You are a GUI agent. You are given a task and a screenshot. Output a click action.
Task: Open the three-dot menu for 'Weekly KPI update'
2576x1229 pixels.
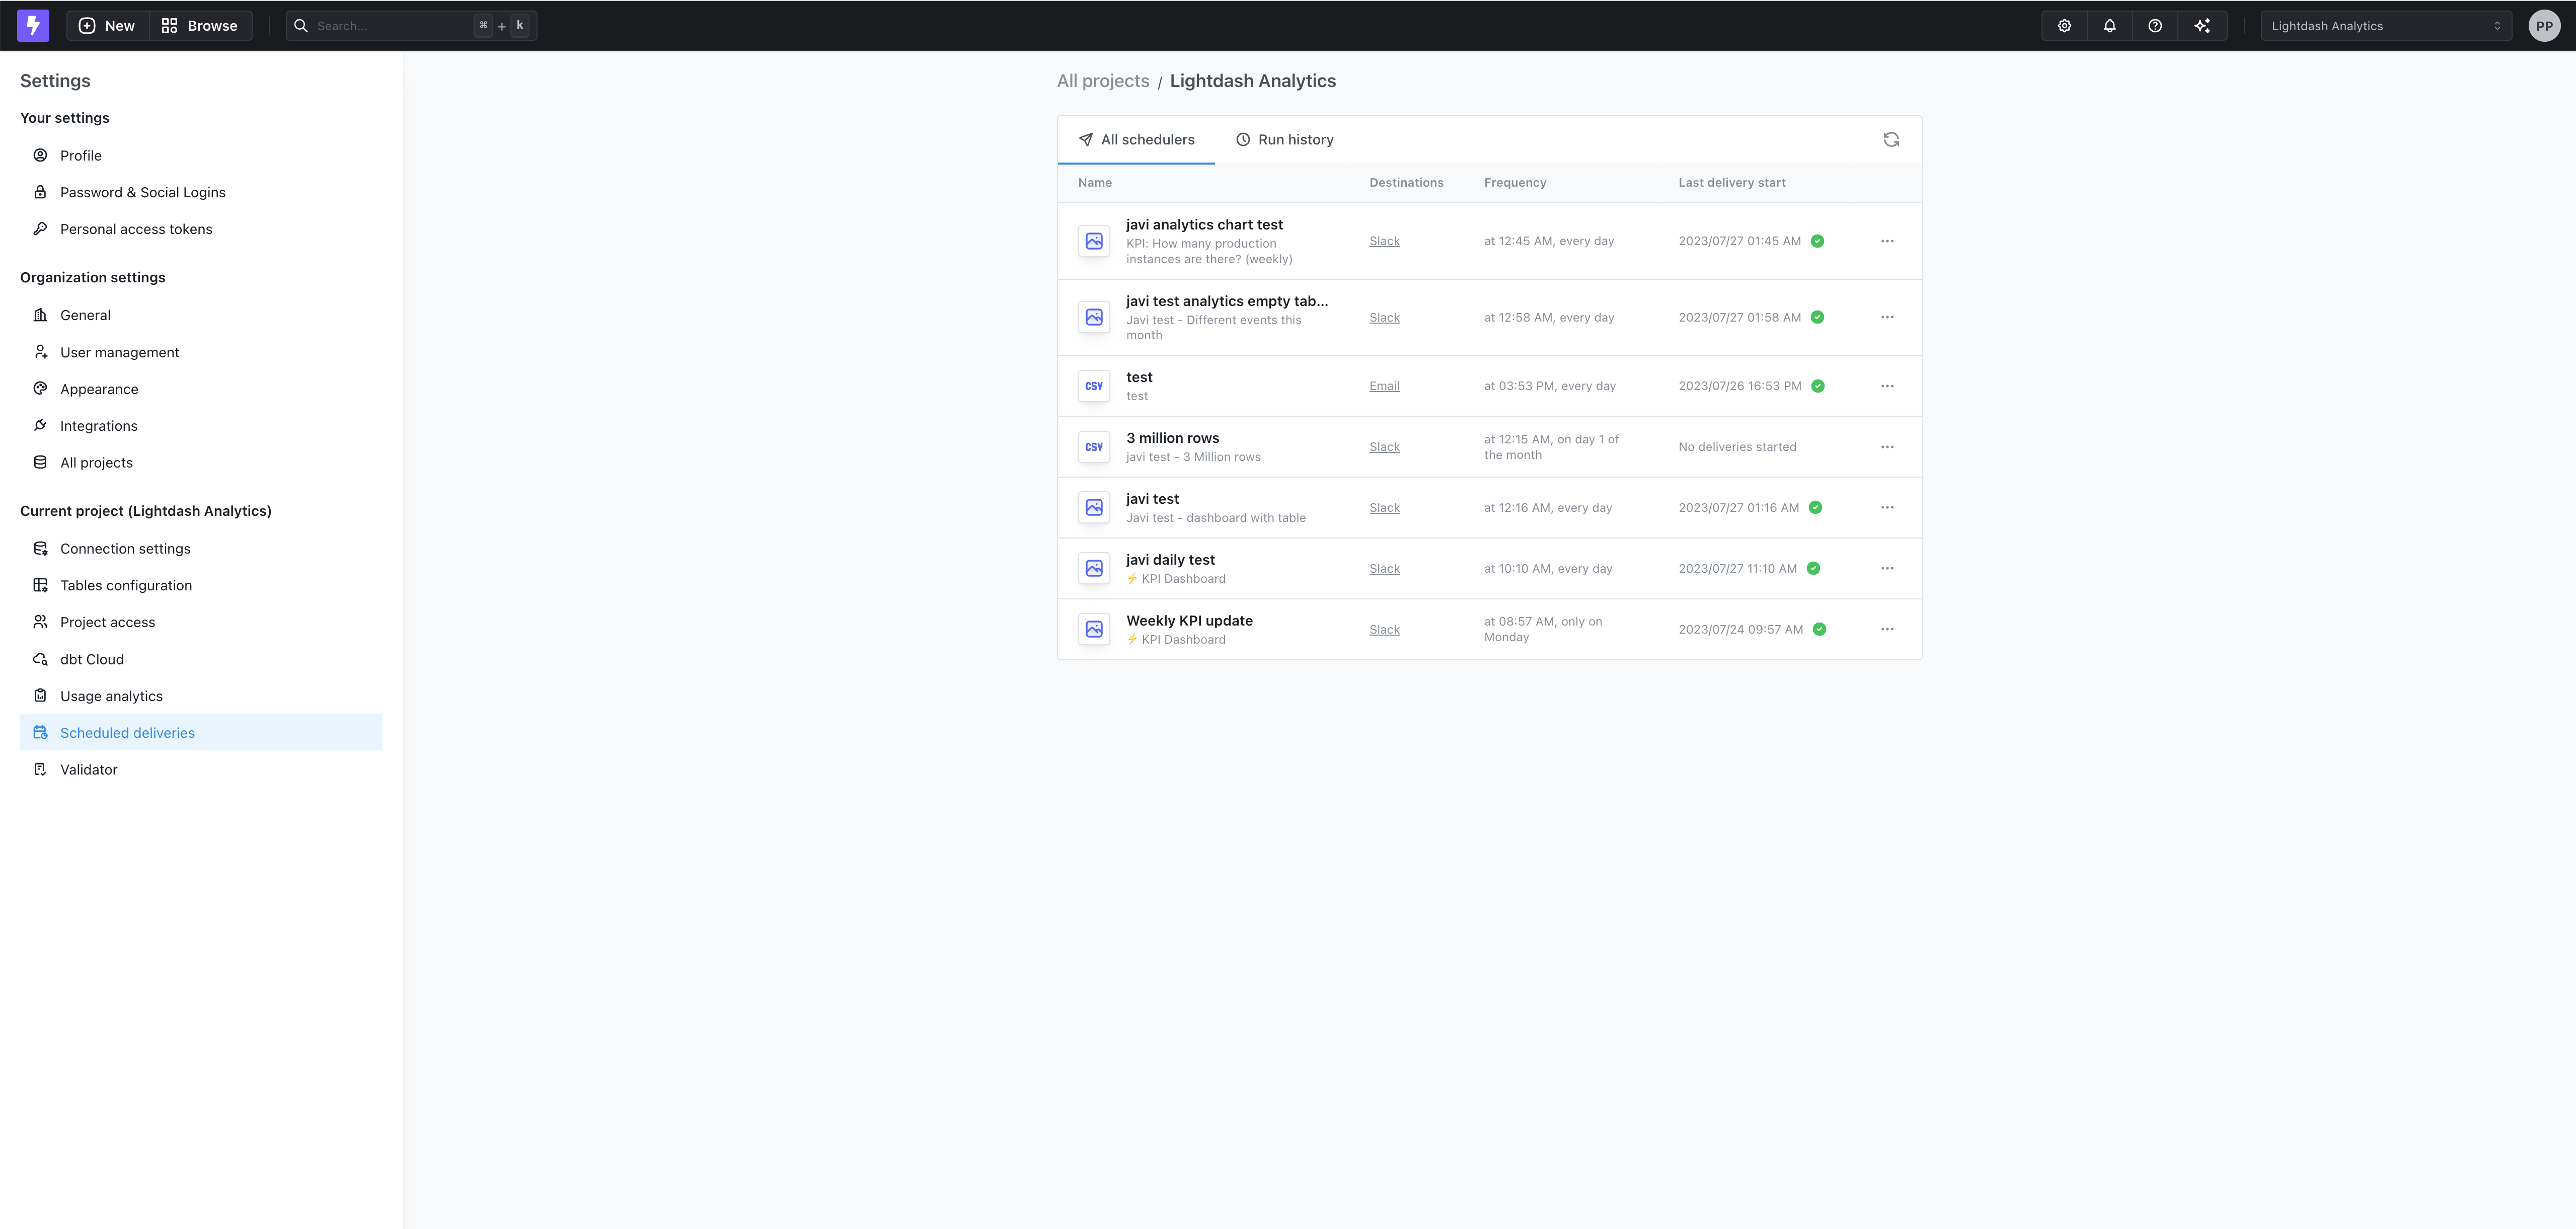(1888, 629)
